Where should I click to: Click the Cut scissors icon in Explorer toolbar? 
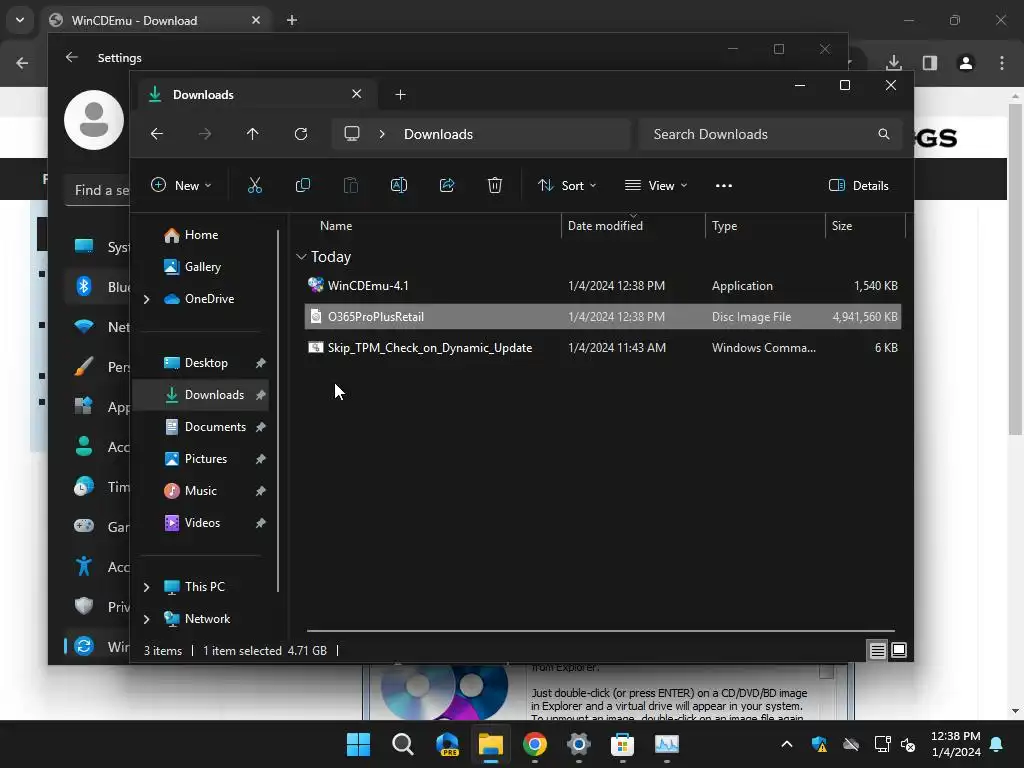[x=255, y=185]
